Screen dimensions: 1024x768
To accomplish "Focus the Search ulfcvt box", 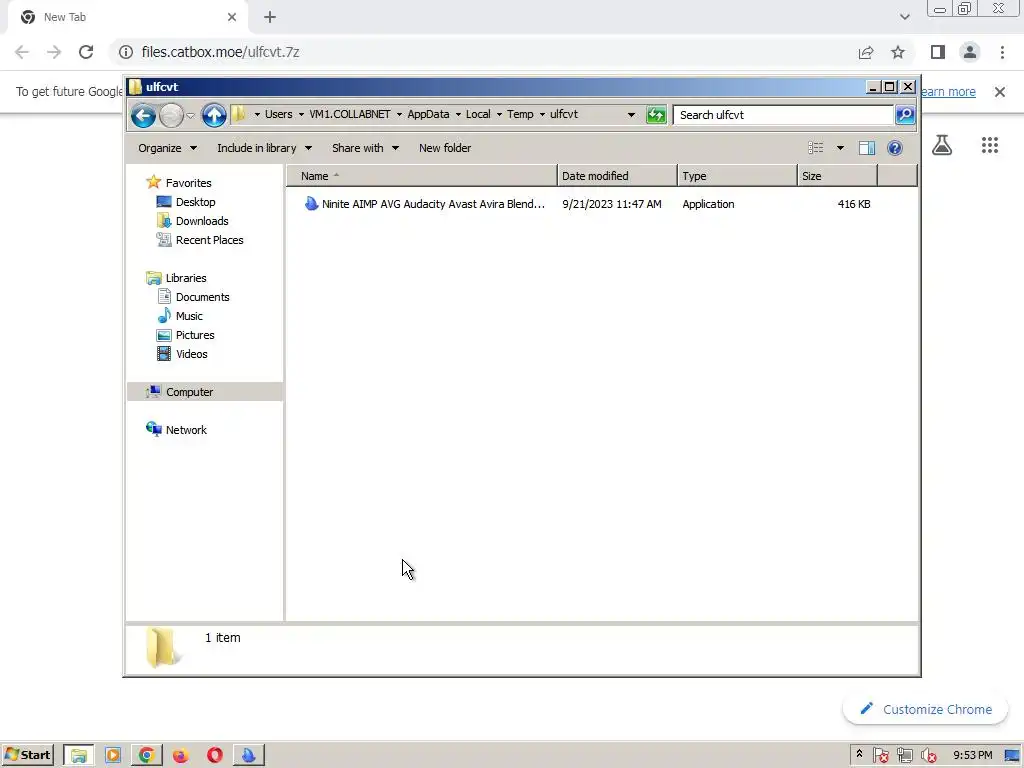I will (783, 115).
